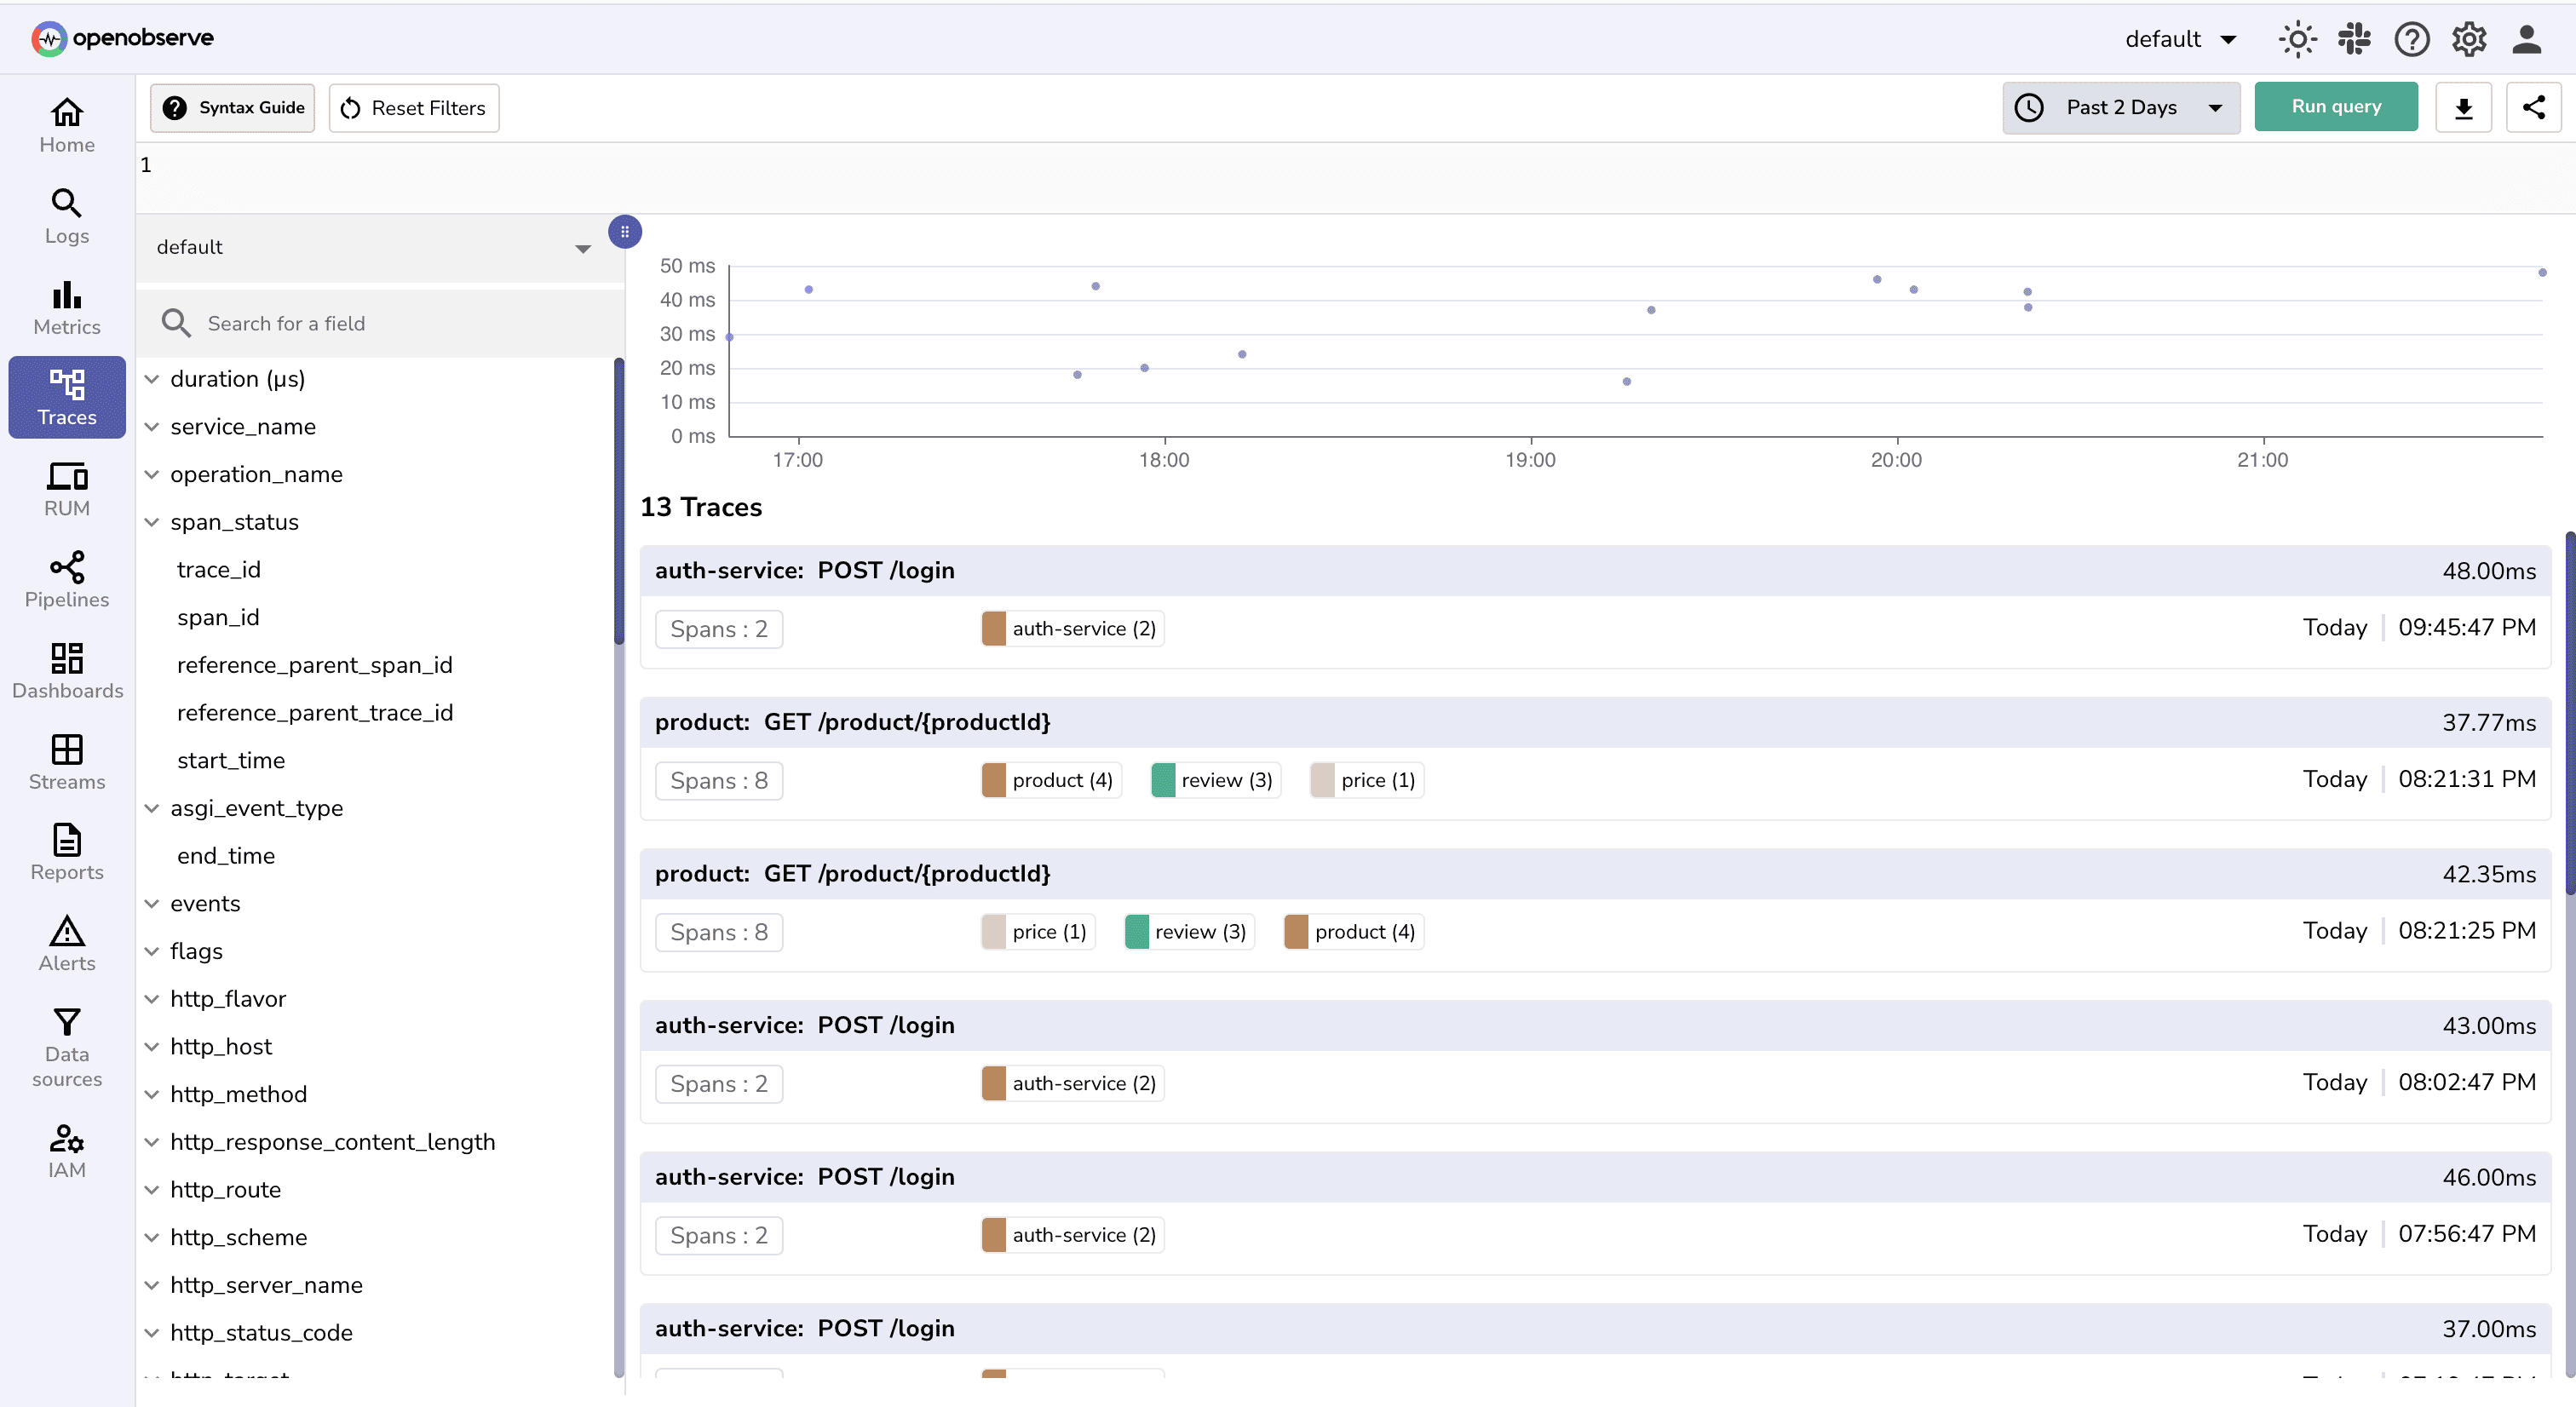Collapse the span_status field group
This screenshot has height=1407, width=2576.
152,521
